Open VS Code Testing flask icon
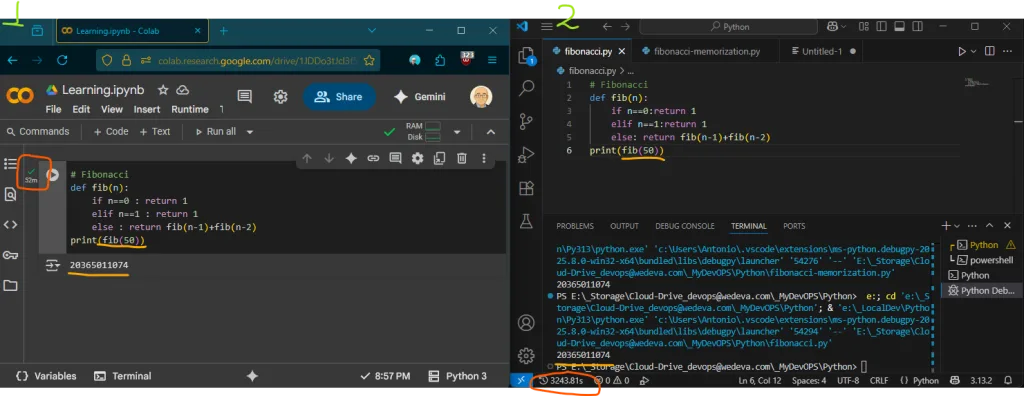Viewport: 1024px width, 396px height. [526, 222]
